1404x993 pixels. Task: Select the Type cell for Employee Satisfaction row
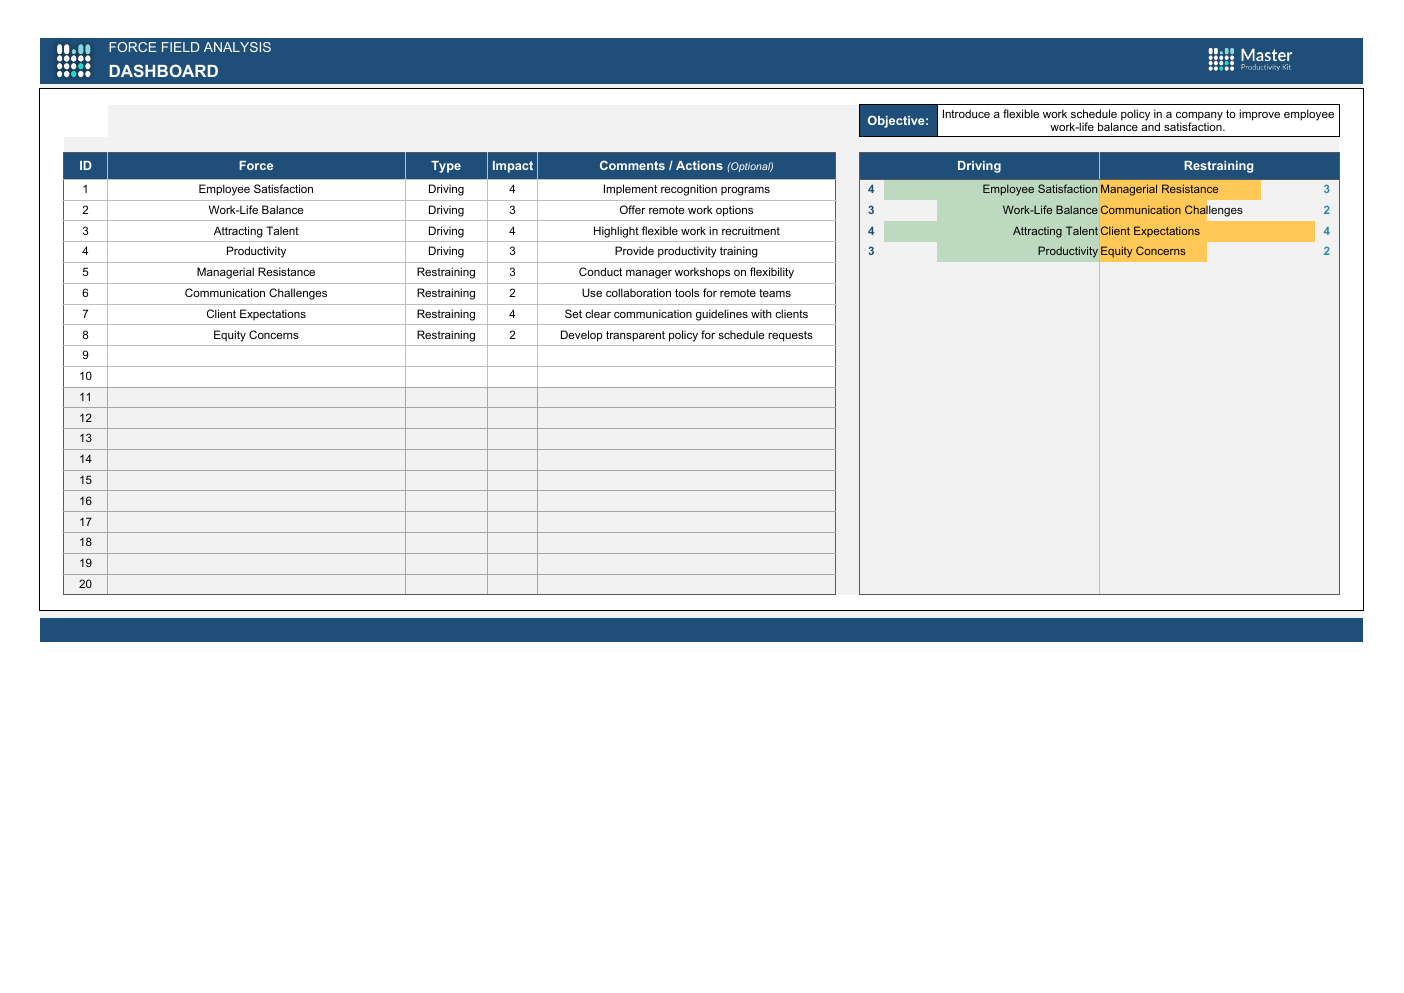pos(446,189)
